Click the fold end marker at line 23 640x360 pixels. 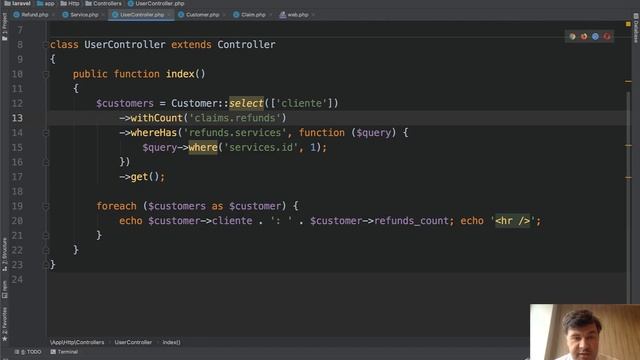point(46,265)
